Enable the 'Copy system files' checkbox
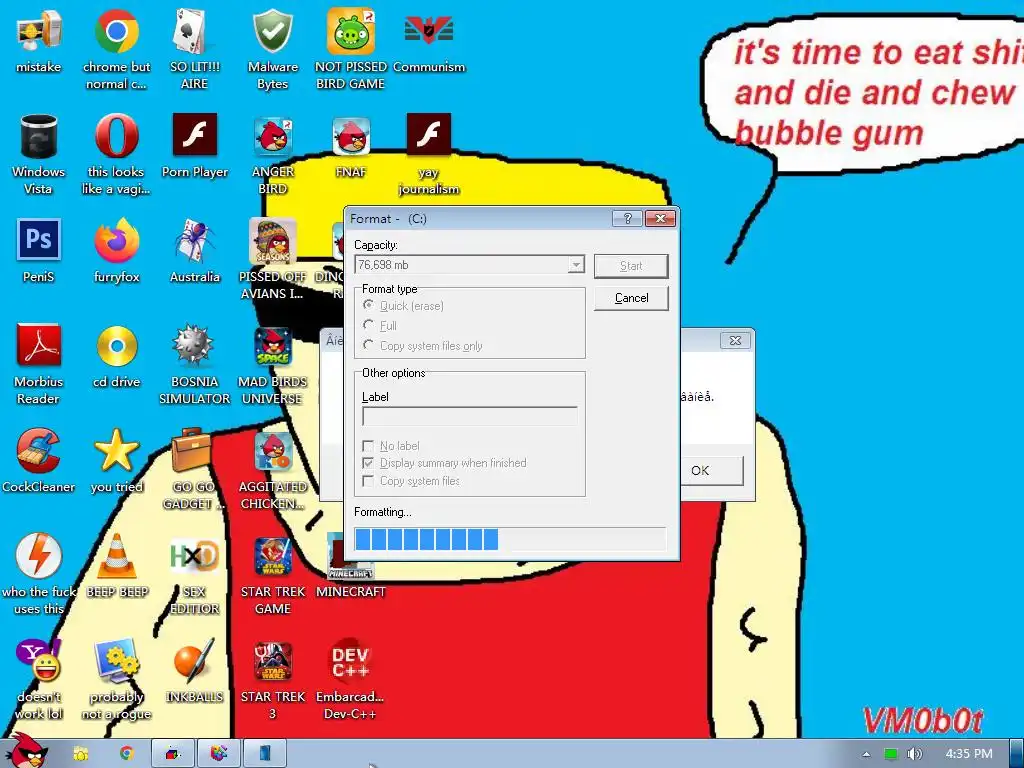Viewport: 1024px width, 768px height. point(368,481)
